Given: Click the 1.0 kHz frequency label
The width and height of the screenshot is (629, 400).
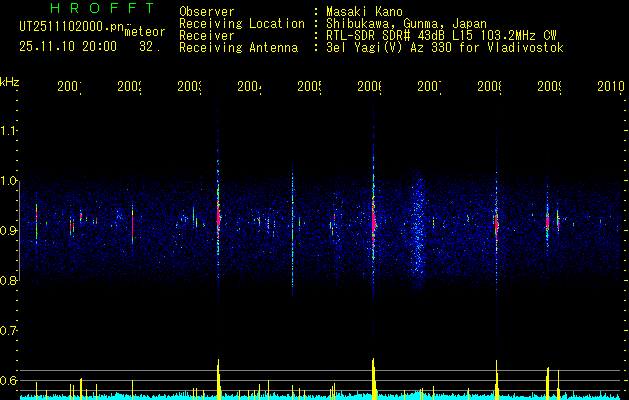Looking at the screenshot, I should [x=9, y=181].
